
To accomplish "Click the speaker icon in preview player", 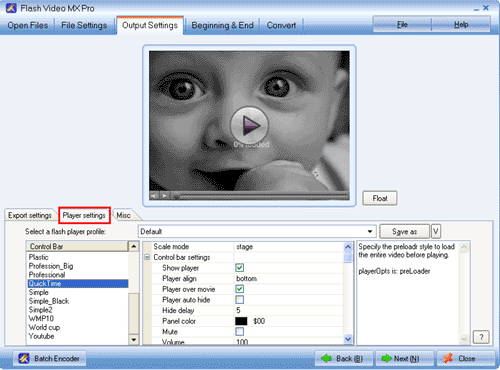I will 154,196.
